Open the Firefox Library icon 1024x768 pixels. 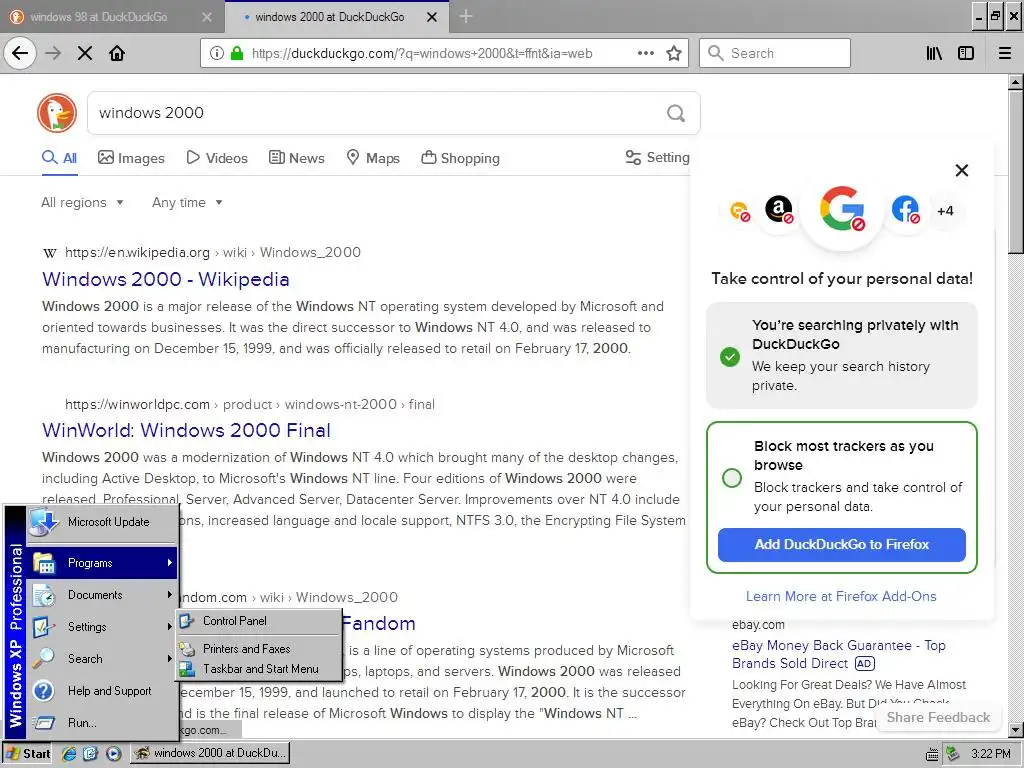pyautogui.click(x=934, y=53)
